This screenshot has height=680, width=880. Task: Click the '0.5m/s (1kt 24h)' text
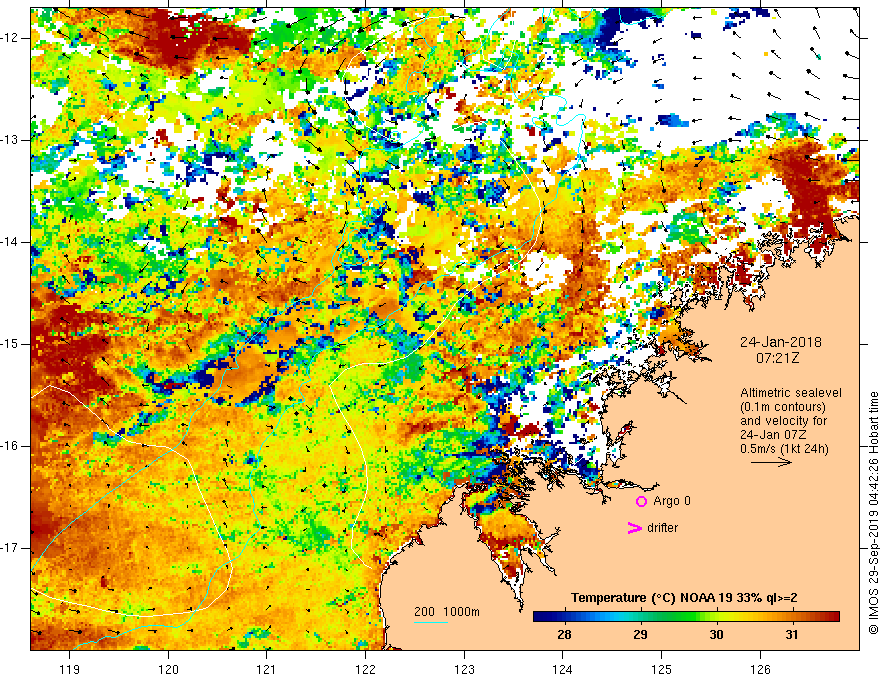tap(784, 448)
